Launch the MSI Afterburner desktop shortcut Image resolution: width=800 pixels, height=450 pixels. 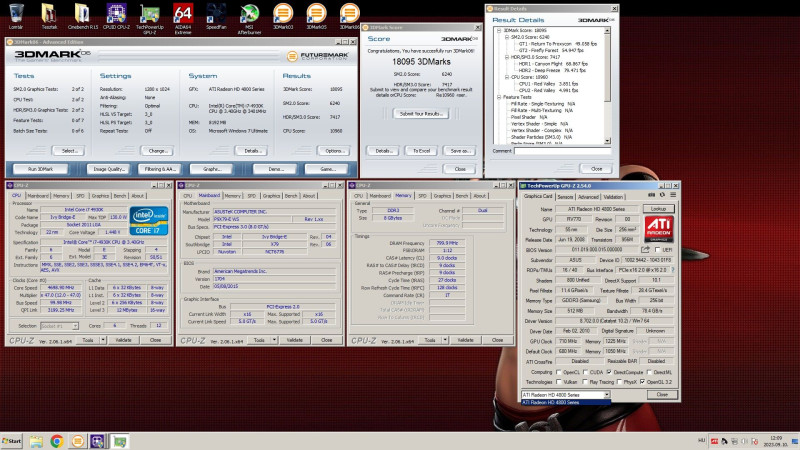coord(249,19)
